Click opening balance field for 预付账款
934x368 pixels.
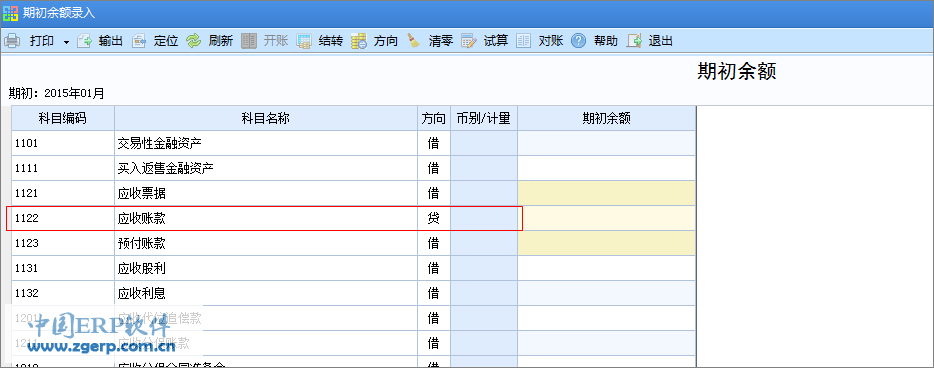pos(606,243)
